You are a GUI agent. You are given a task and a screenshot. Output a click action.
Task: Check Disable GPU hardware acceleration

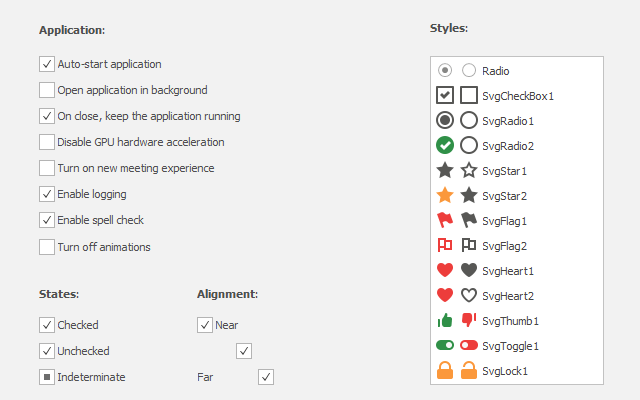click(47, 142)
